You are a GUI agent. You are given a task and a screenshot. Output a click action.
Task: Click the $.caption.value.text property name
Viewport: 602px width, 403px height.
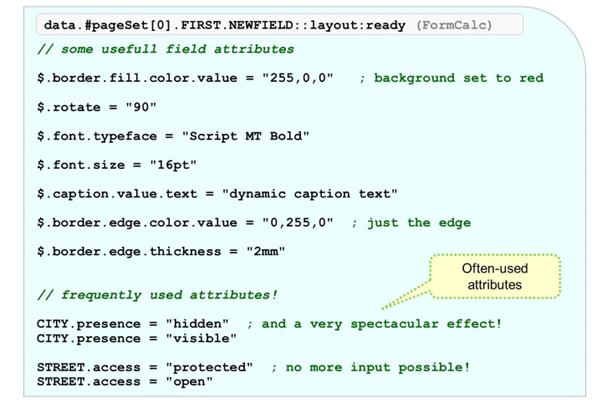click(119, 193)
